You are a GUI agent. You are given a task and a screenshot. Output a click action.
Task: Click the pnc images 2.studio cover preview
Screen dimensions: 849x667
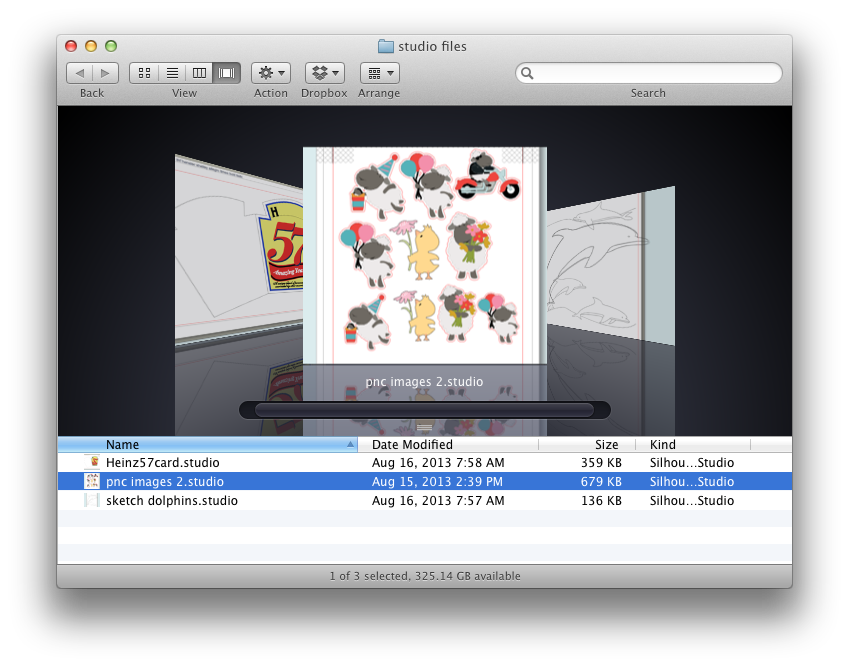pyautogui.click(x=424, y=255)
